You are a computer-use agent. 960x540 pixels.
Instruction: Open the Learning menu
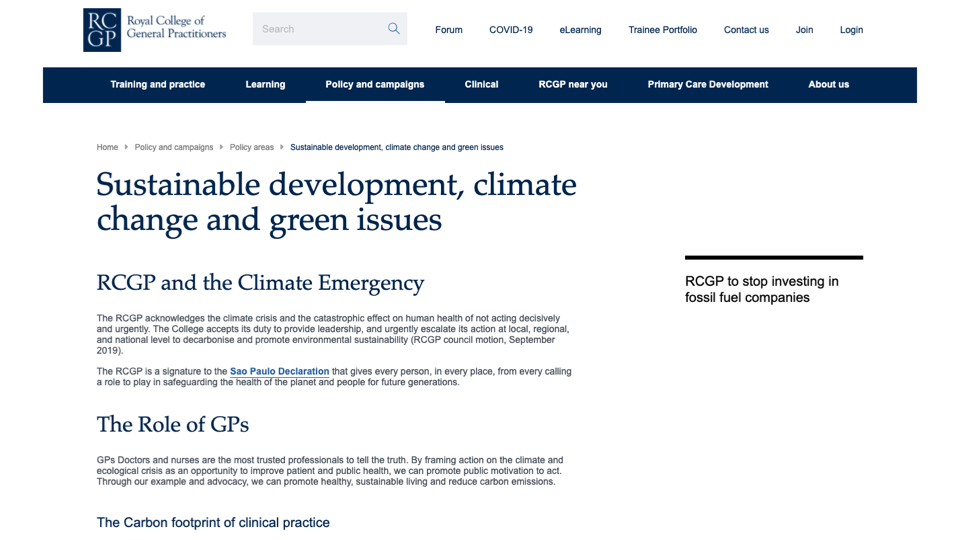[x=265, y=84]
